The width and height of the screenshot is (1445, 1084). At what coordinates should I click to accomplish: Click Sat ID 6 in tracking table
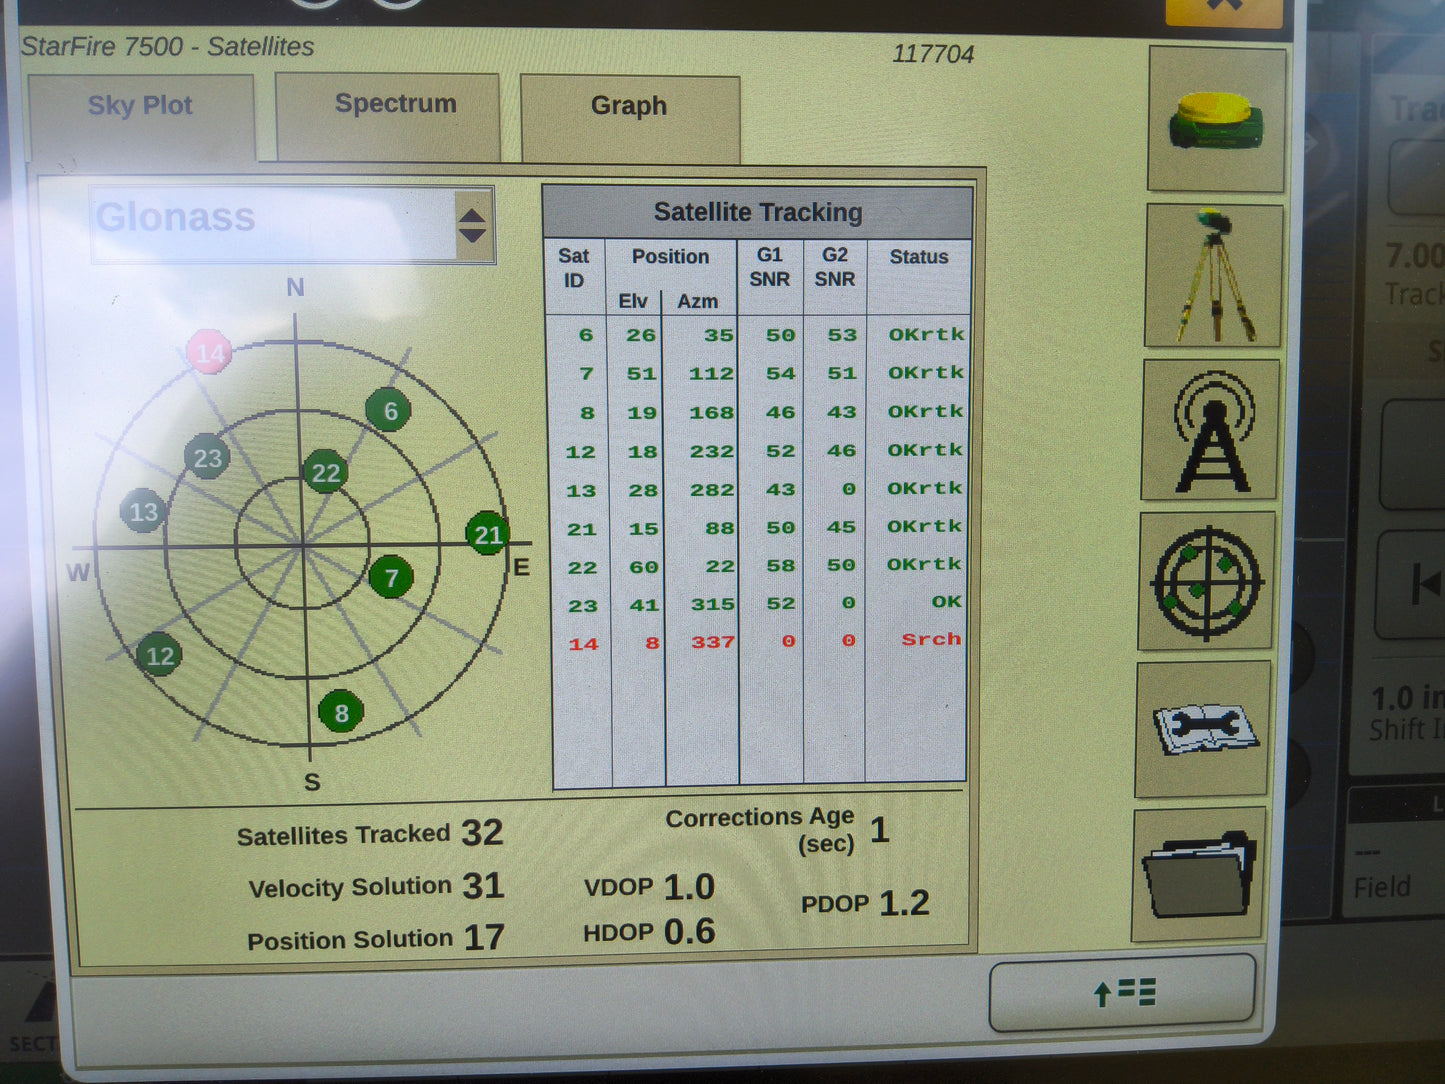click(x=586, y=335)
